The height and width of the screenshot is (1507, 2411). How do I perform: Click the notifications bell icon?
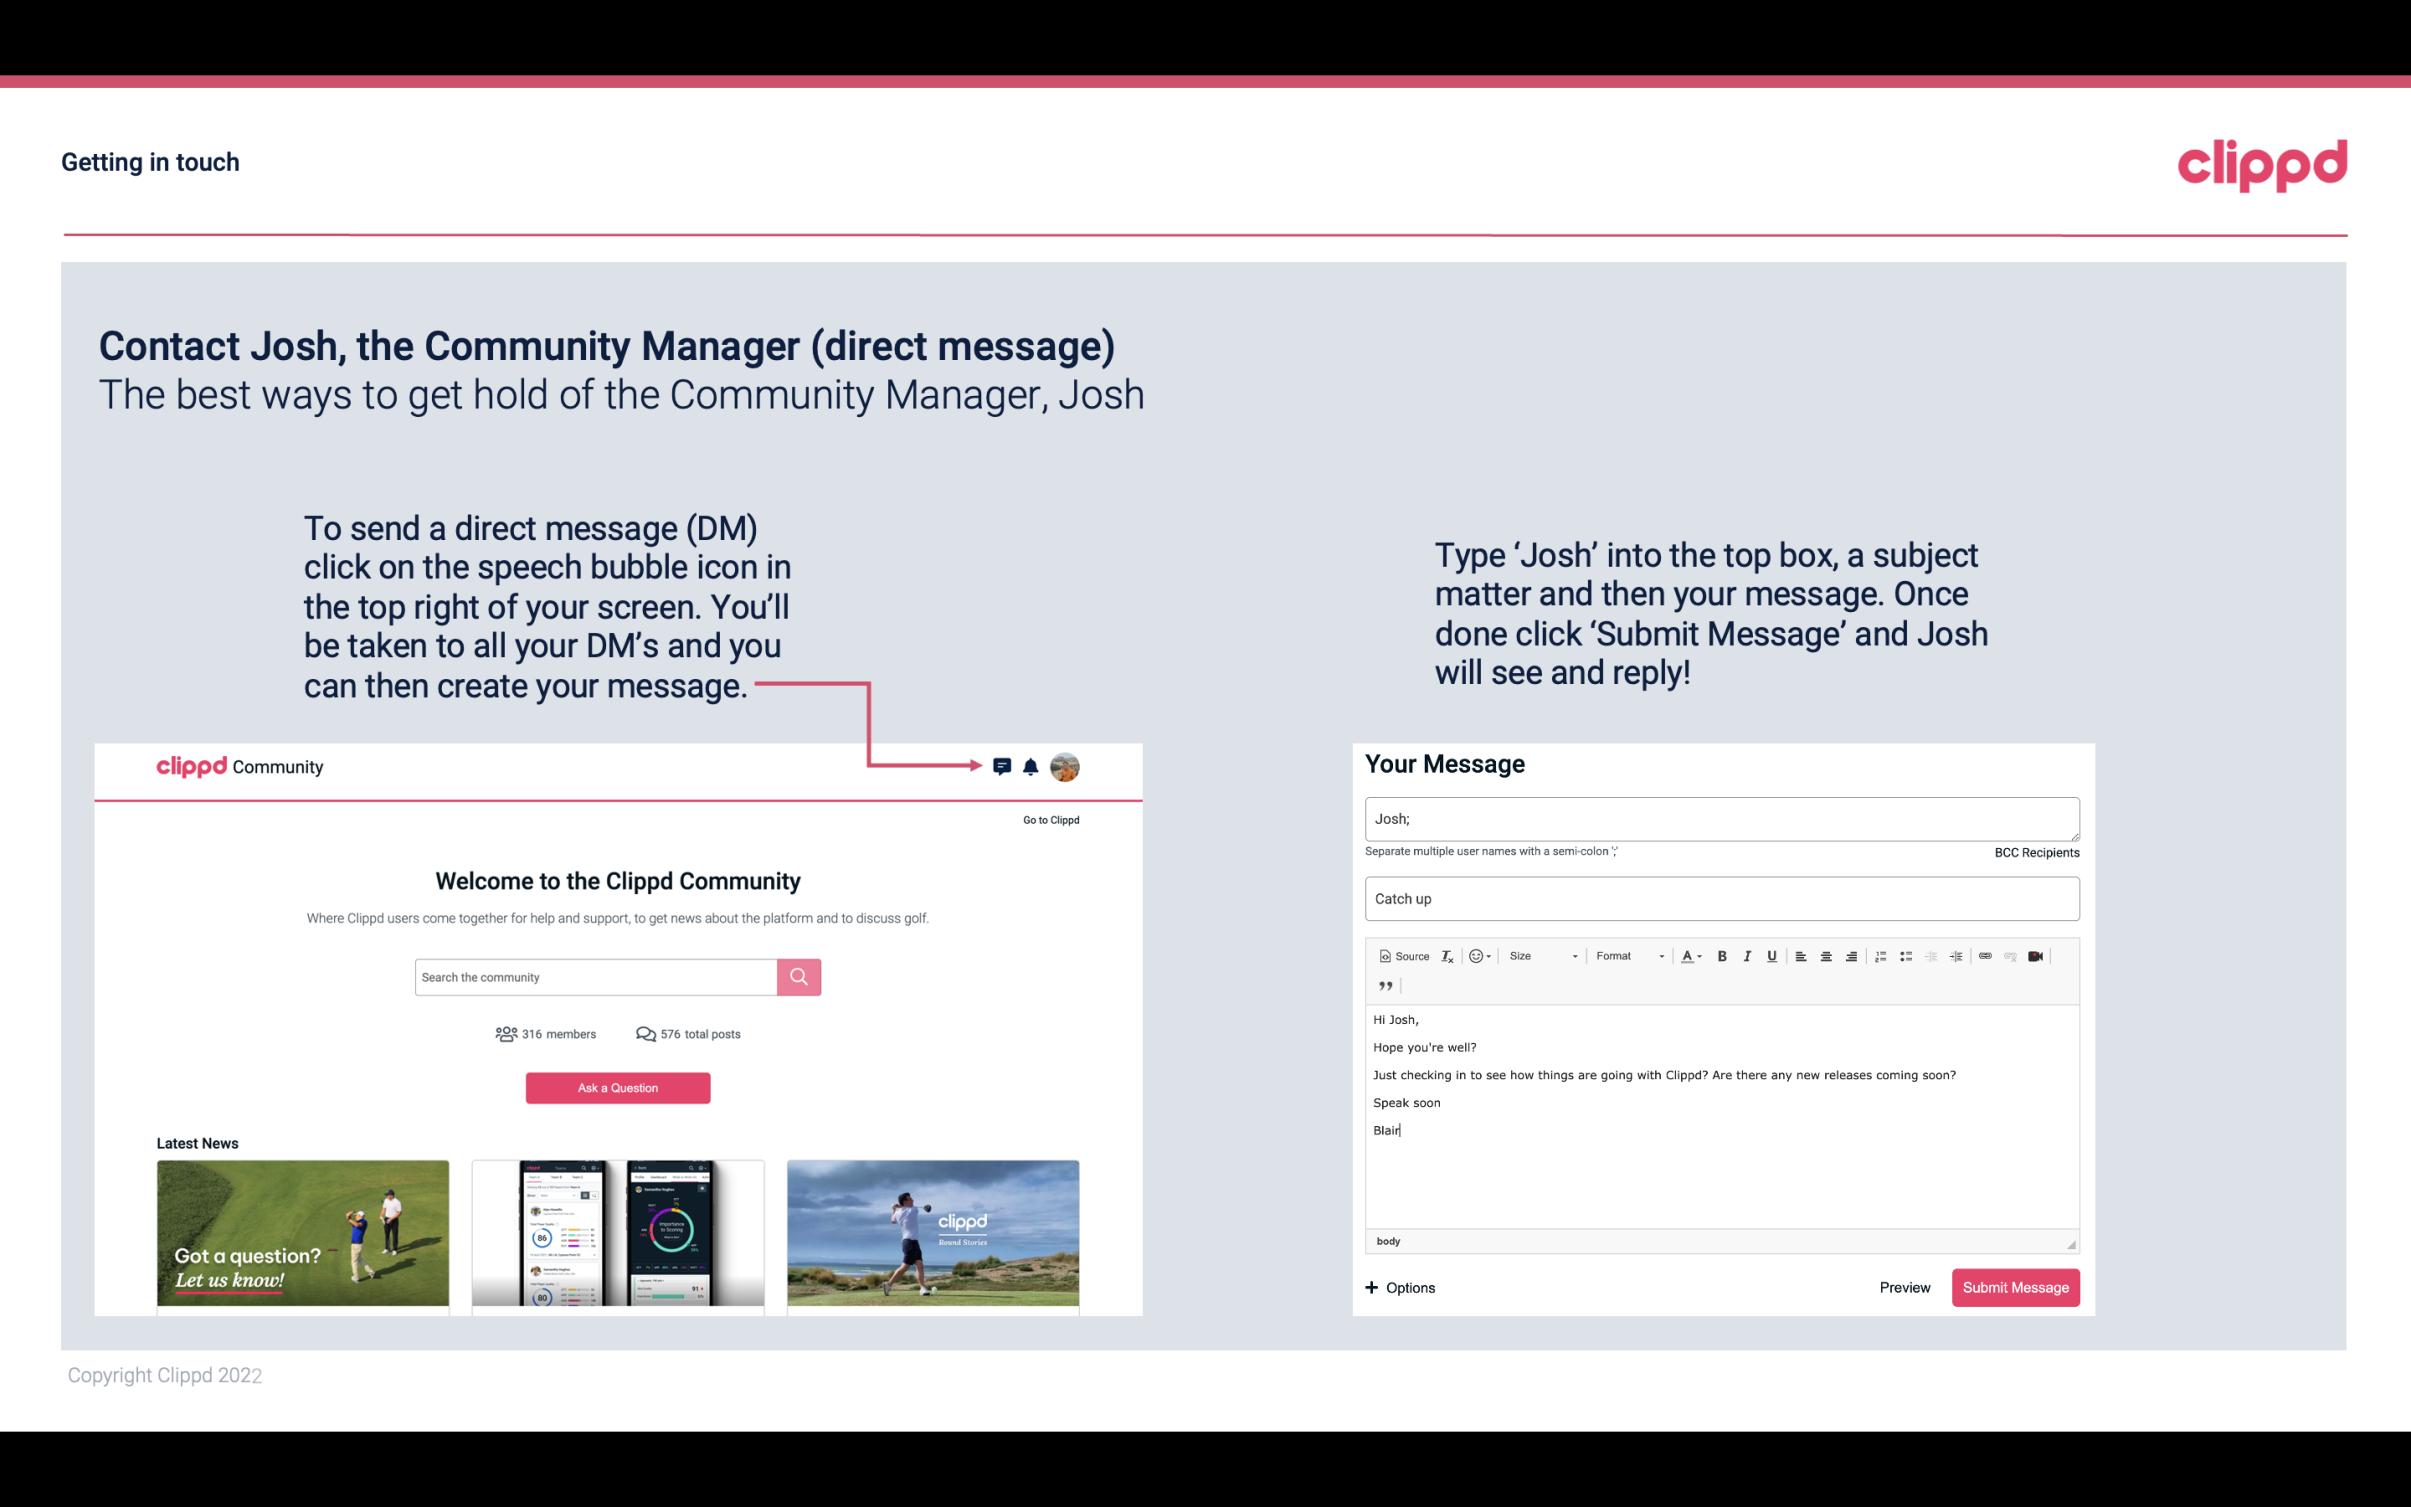(1031, 766)
